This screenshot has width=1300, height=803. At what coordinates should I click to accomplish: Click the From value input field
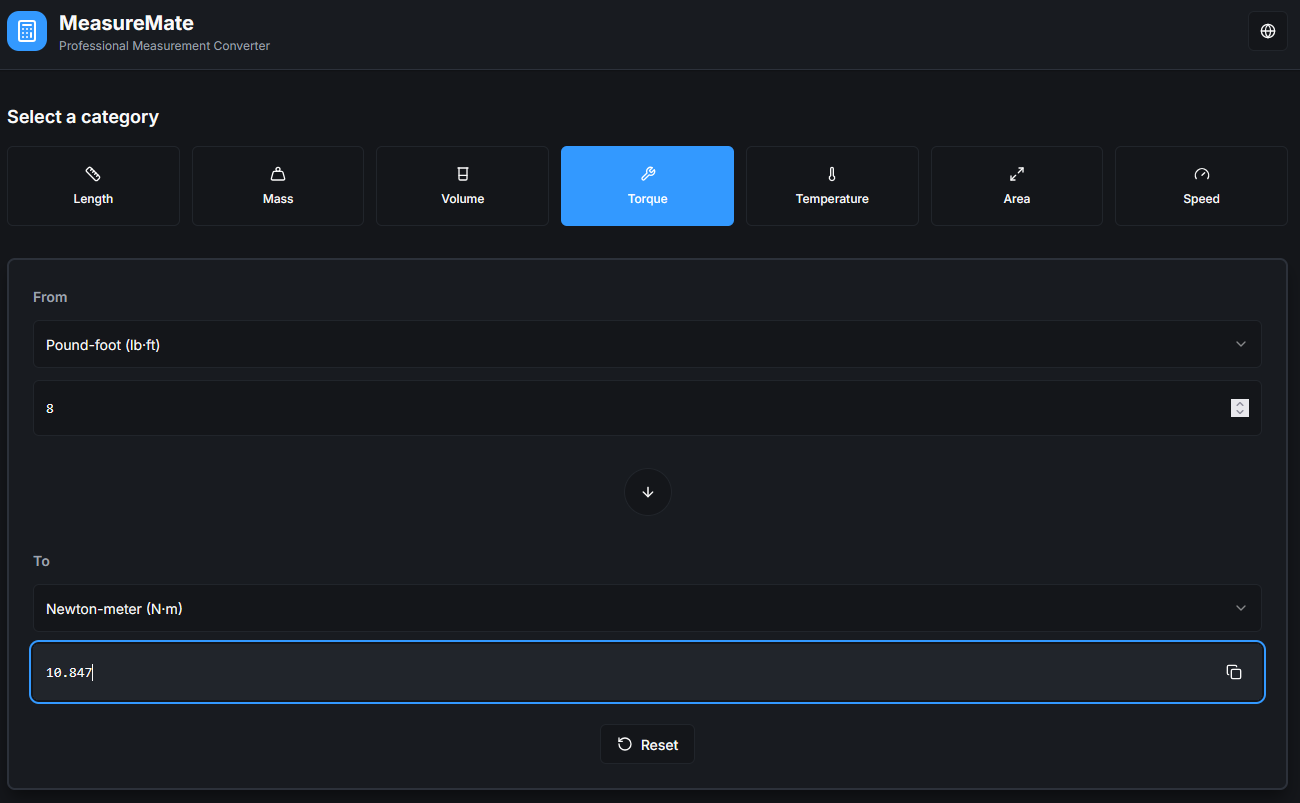[620, 408]
